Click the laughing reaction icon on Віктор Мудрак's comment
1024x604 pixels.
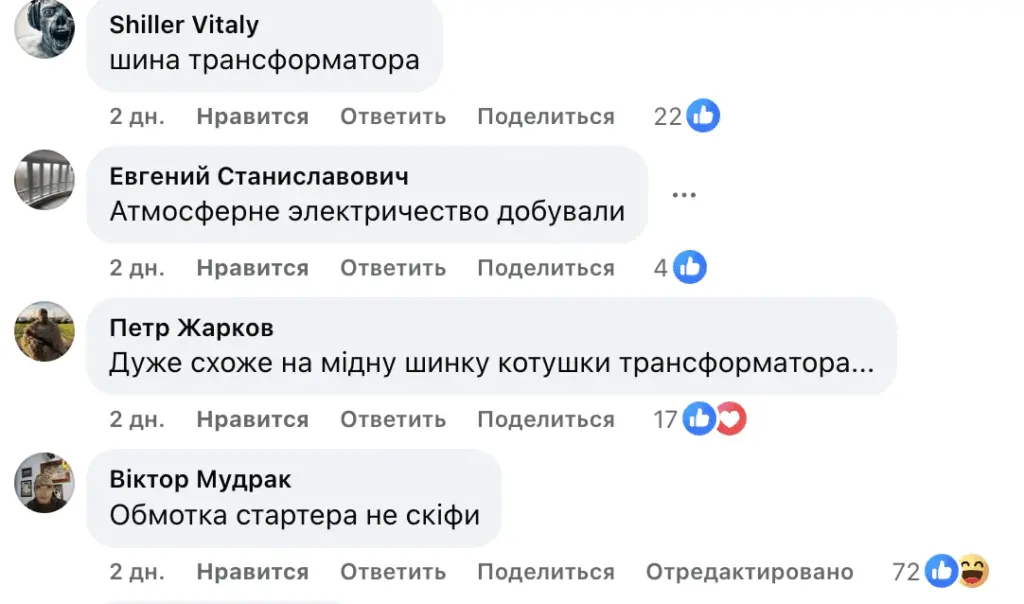972,571
